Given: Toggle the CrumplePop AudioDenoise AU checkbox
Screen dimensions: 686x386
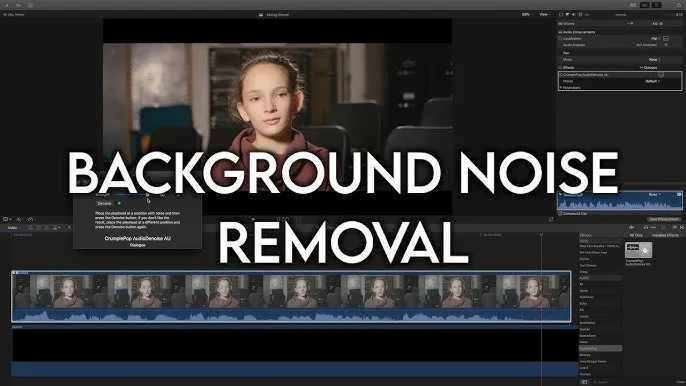Looking at the screenshot, I should point(560,74).
